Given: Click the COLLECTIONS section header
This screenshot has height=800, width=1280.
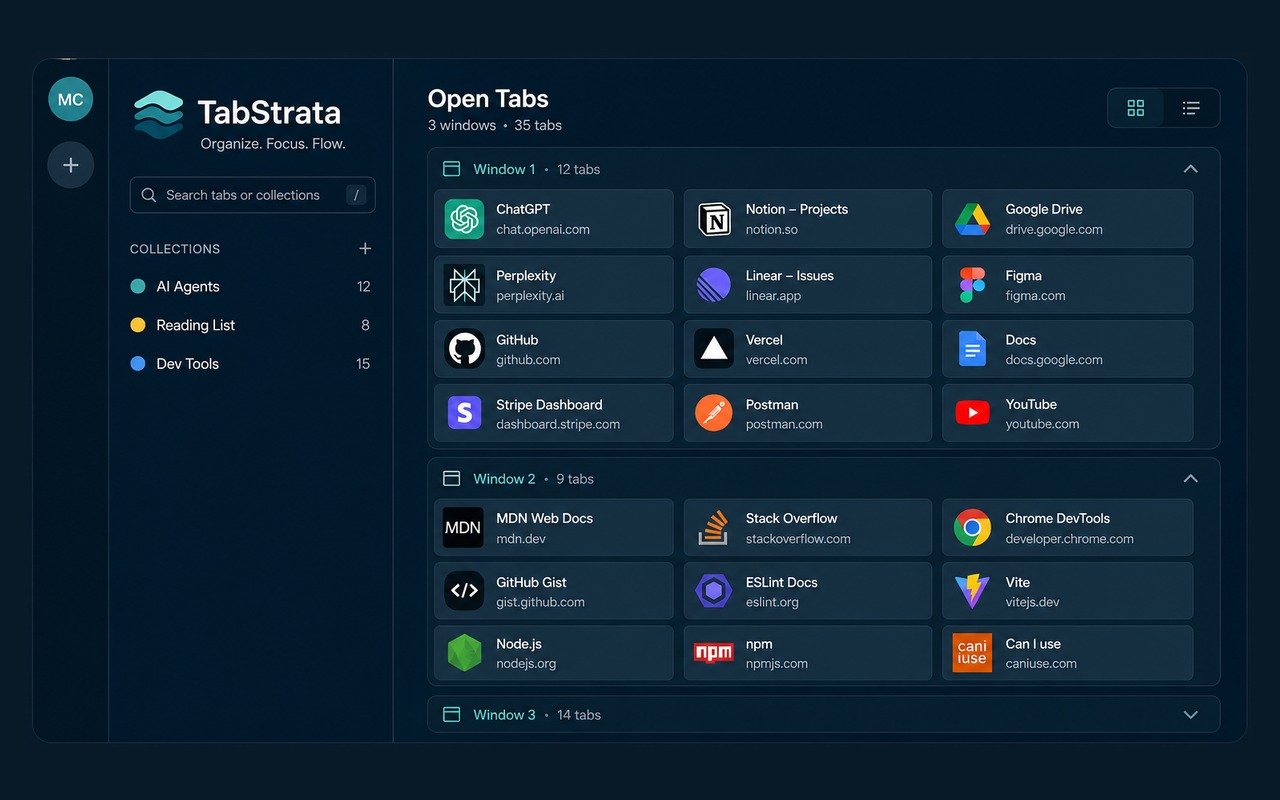Looking at the screenshot, I should point(175,249).
